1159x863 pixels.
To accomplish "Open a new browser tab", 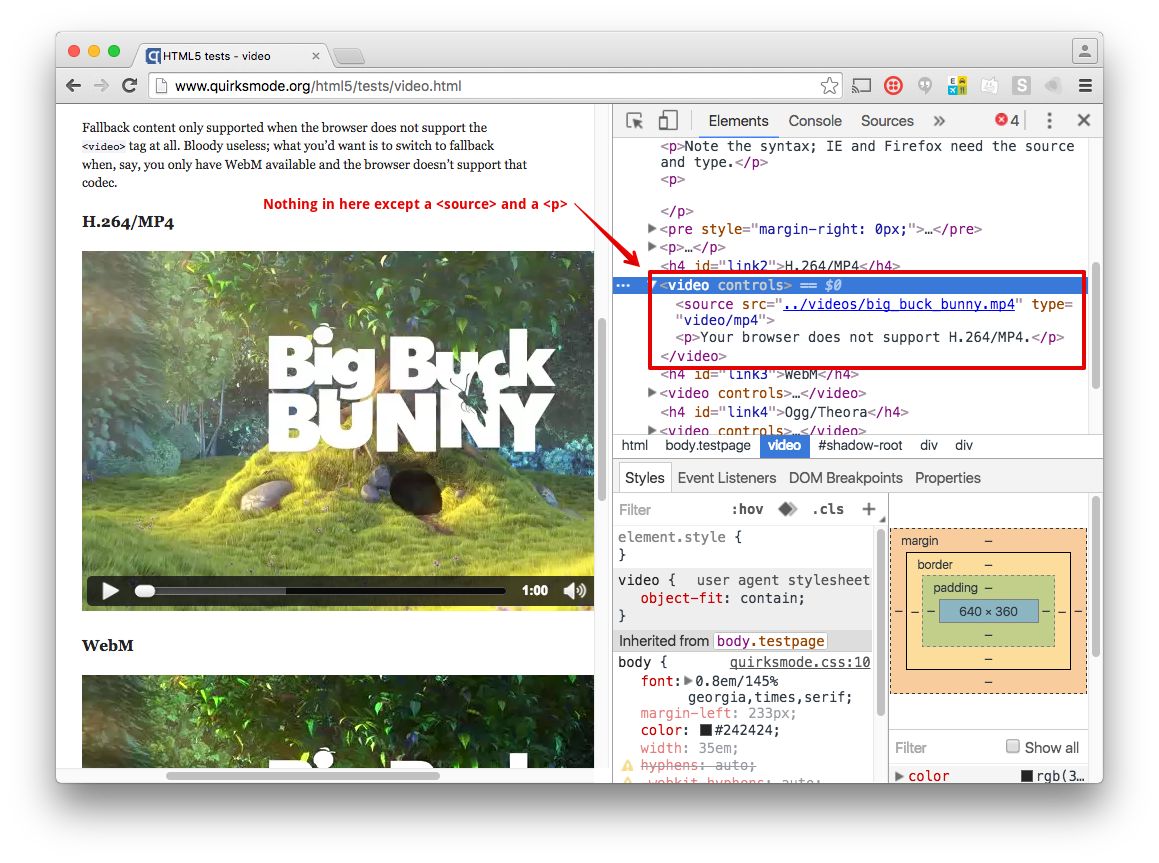I will point(349,56).
